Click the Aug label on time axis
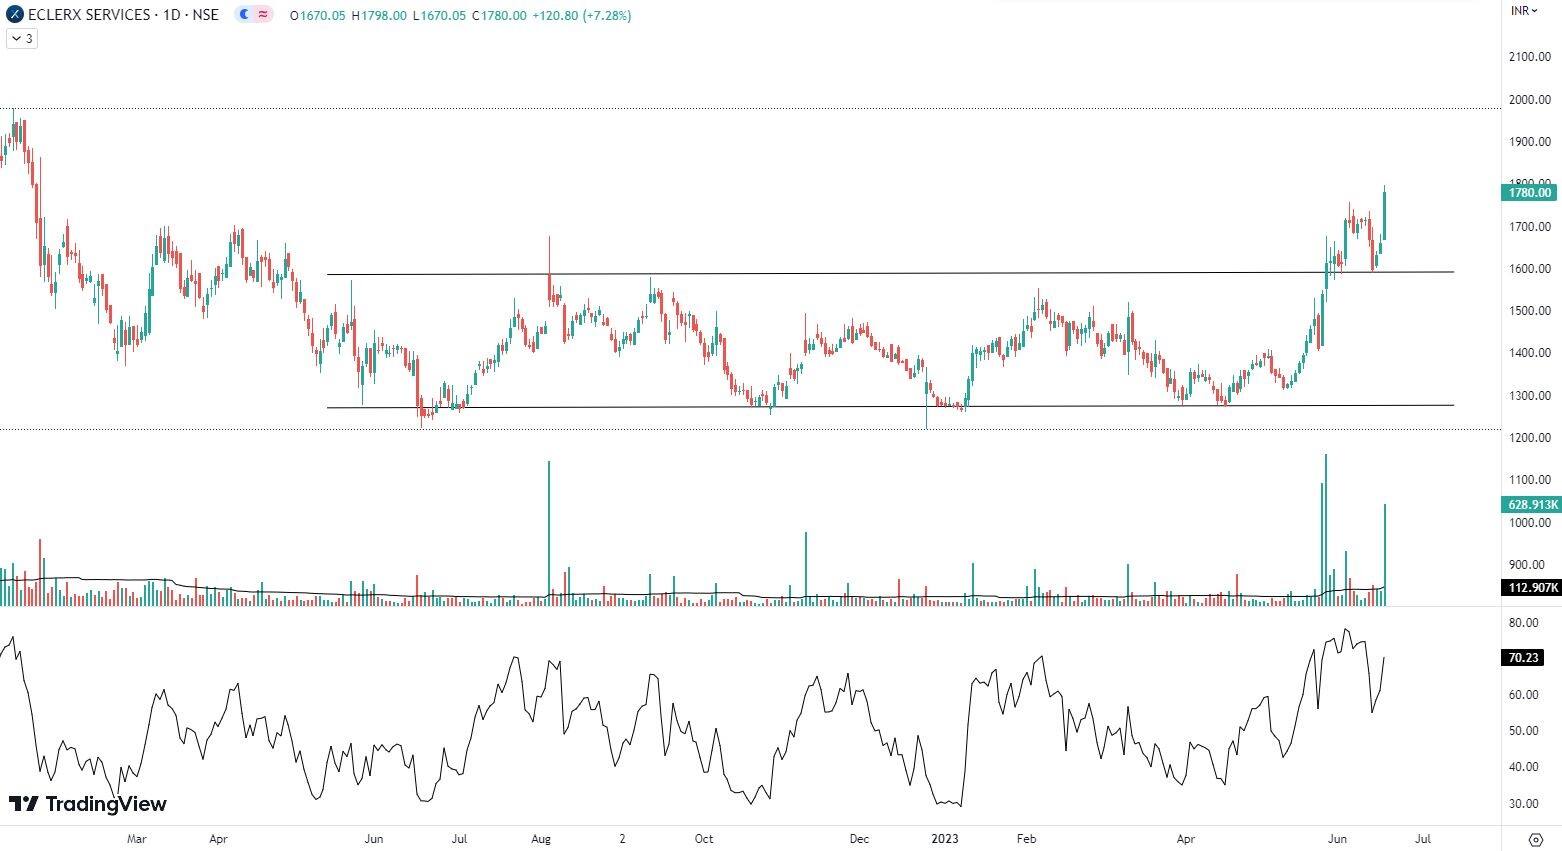The height and width of the screenshot is (851, 1562). tap(541, 838)
